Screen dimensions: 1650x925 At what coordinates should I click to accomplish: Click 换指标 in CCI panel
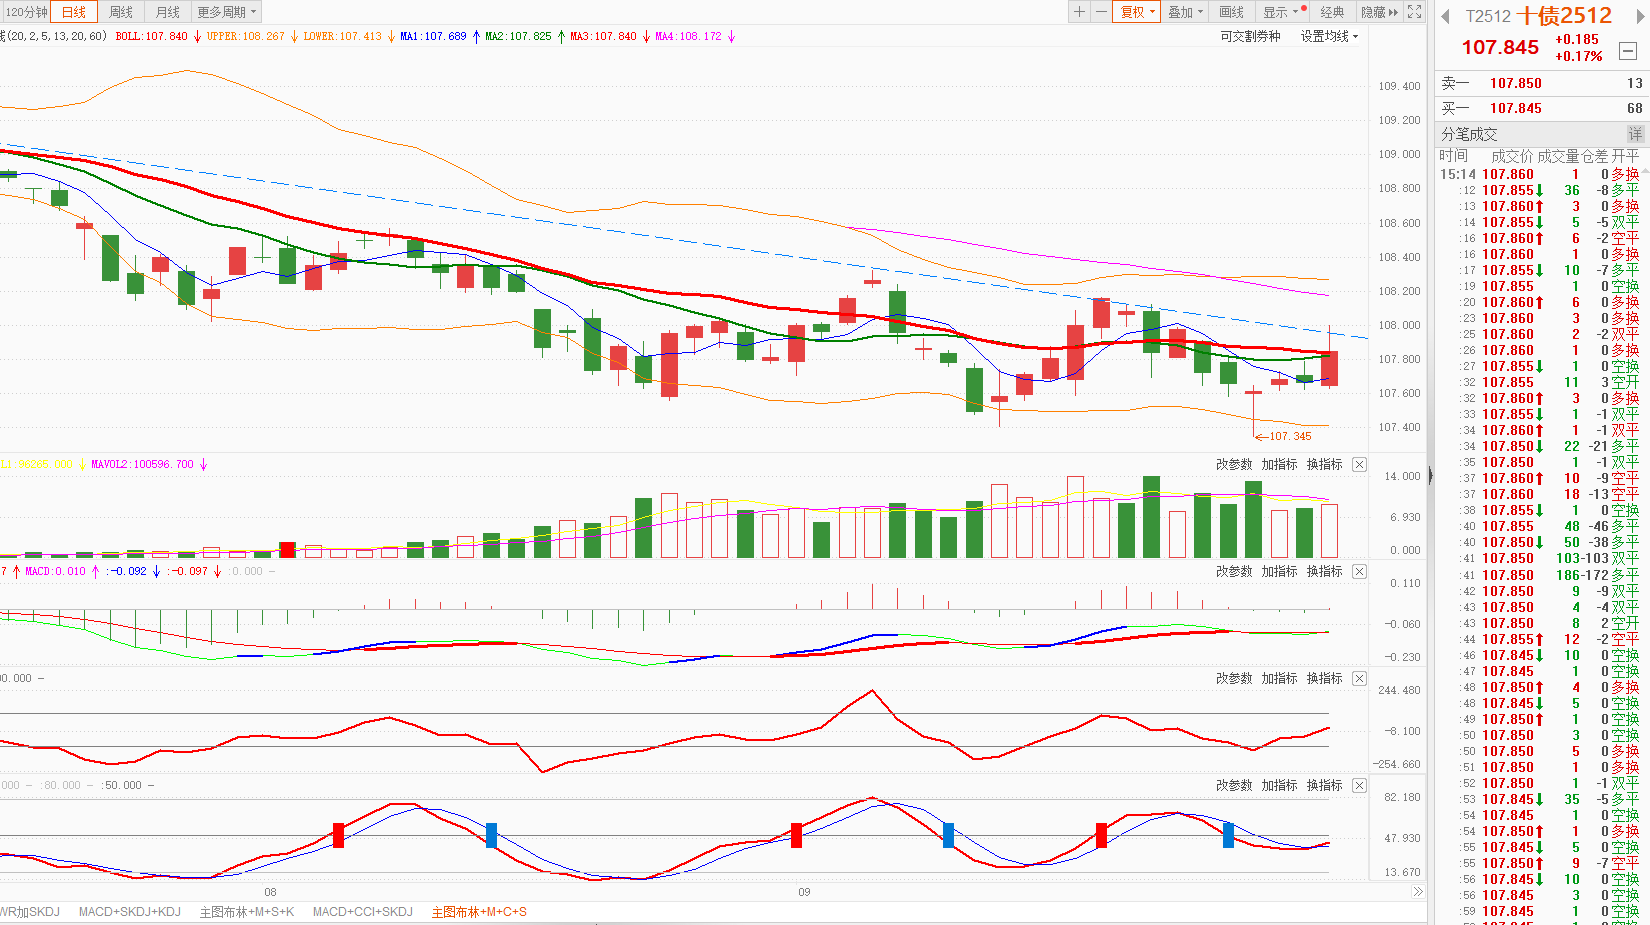tap(1324, 678)
